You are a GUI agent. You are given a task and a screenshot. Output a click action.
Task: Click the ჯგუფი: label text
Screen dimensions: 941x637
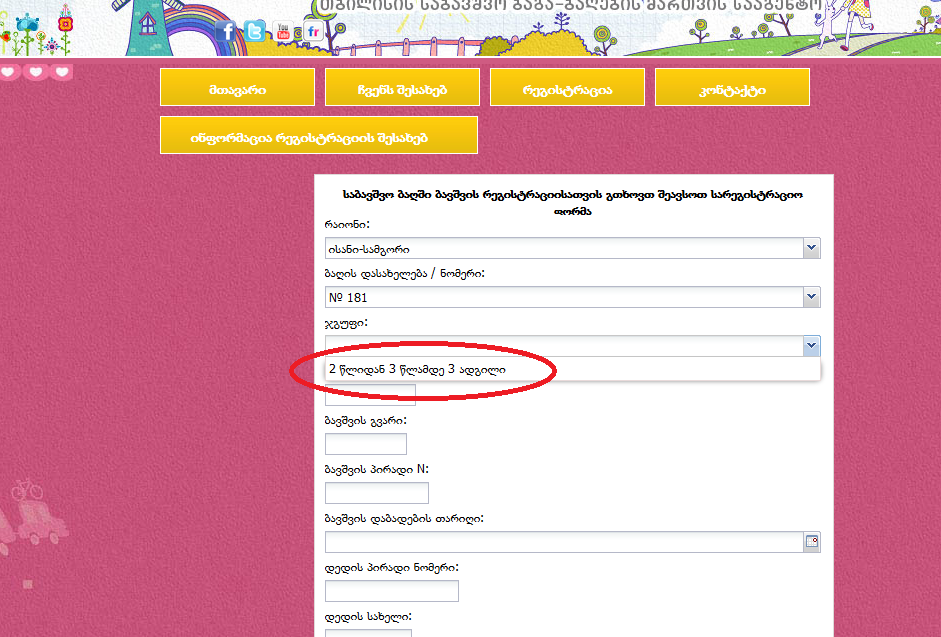click(x=346, y=324)
